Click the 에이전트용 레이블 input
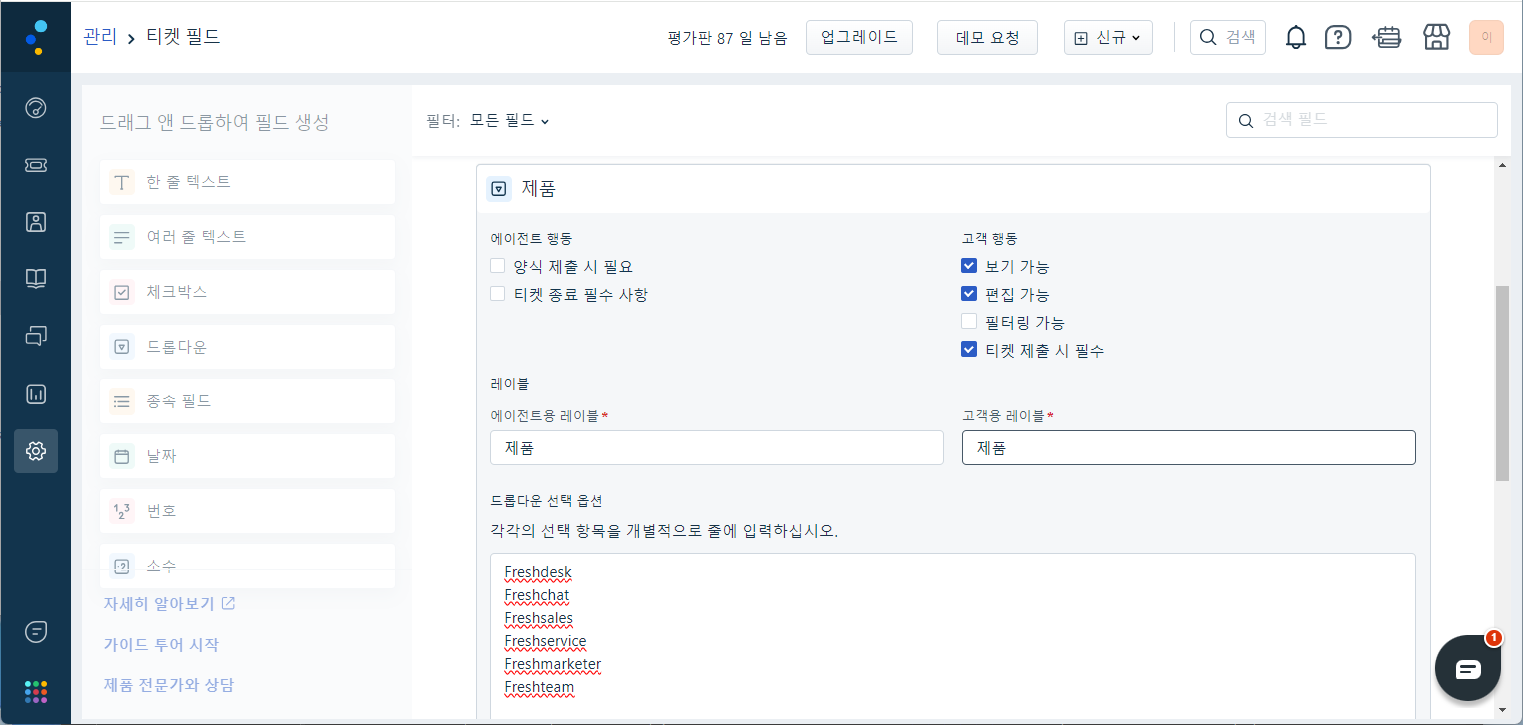Viewport: 1523px width, 725px height. (x=717, y=448)
